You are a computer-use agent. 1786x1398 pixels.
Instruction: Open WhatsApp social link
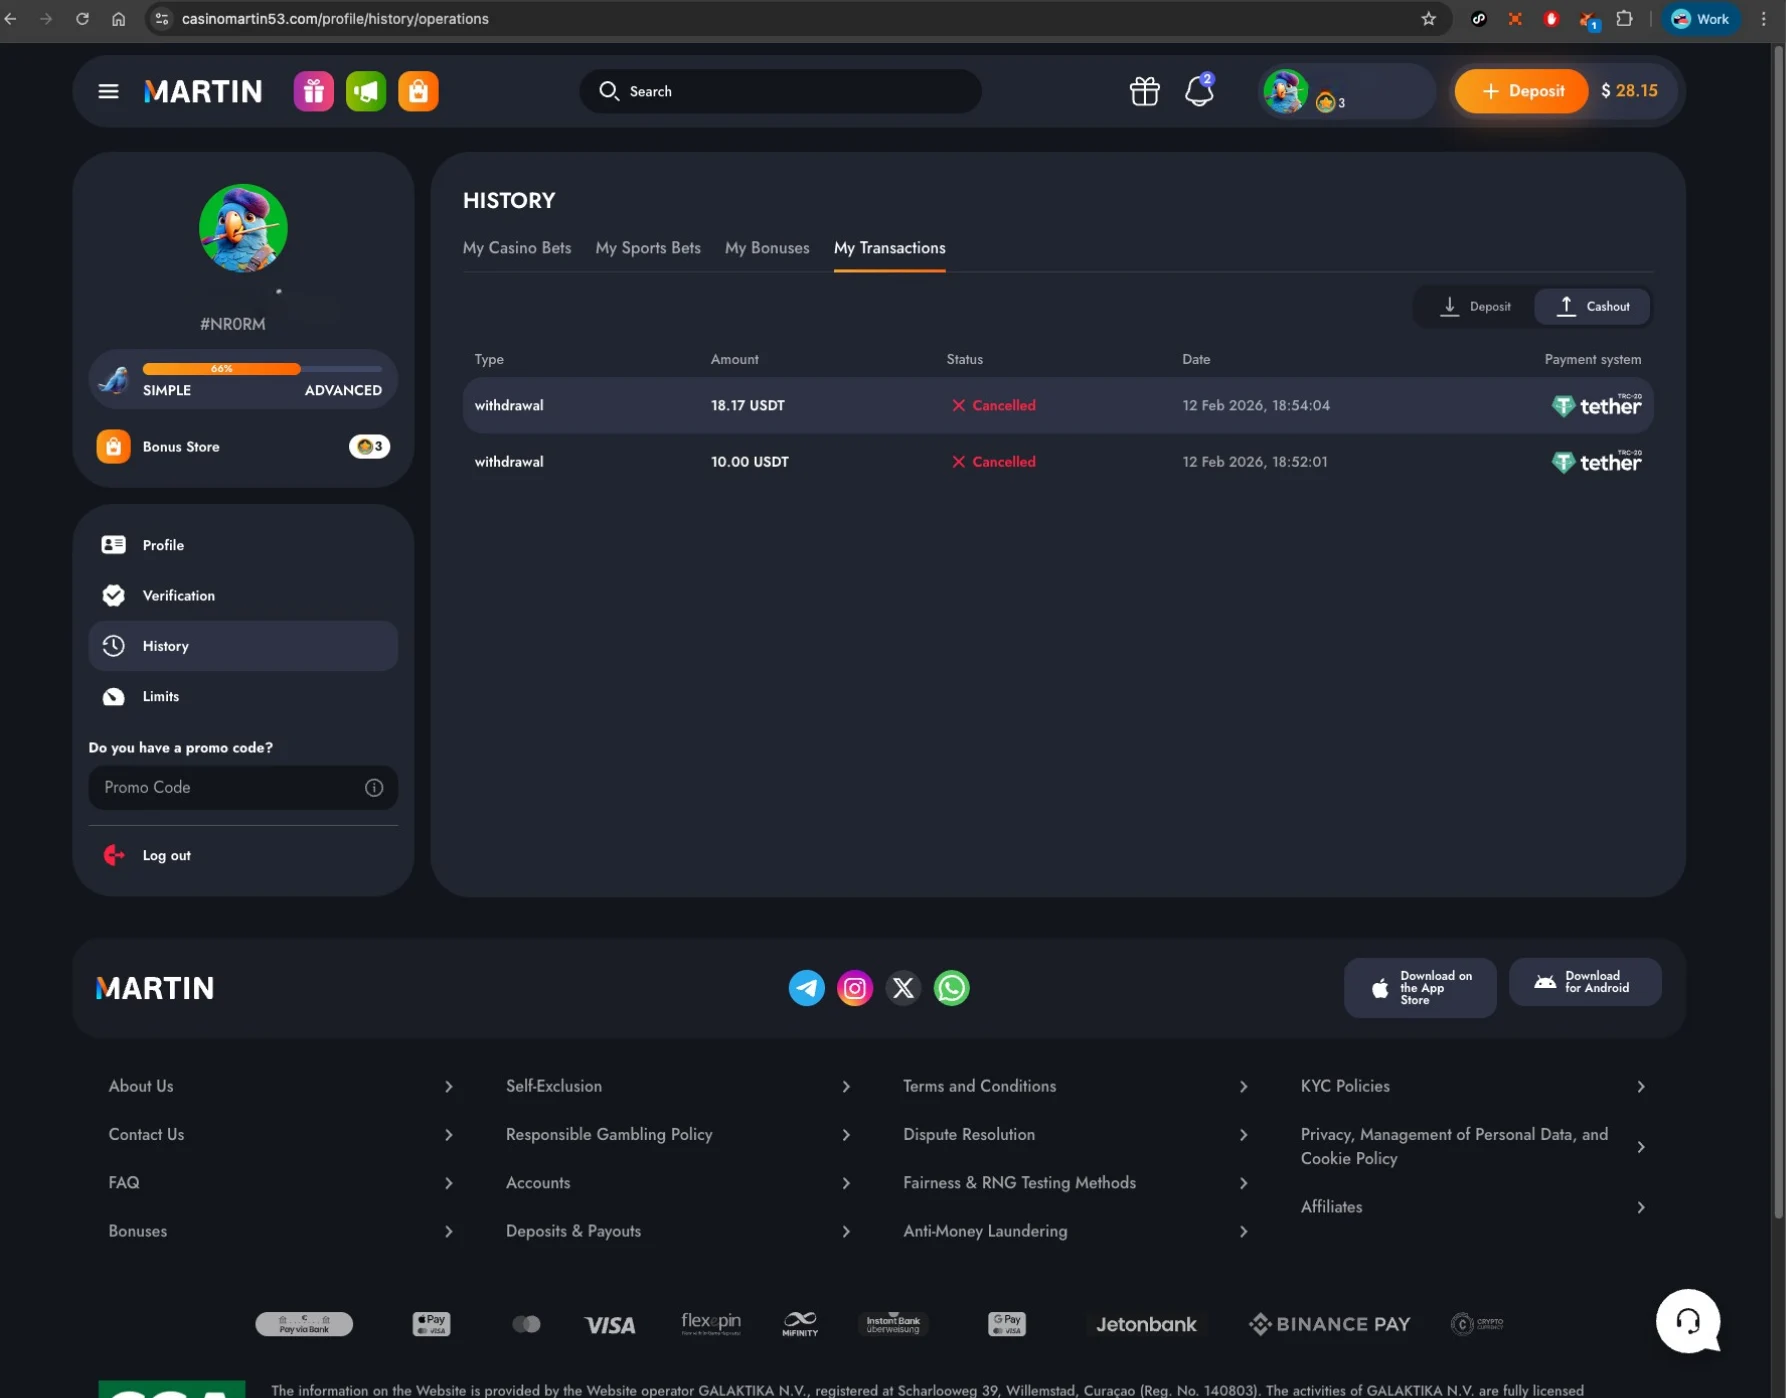coord(951,988)
